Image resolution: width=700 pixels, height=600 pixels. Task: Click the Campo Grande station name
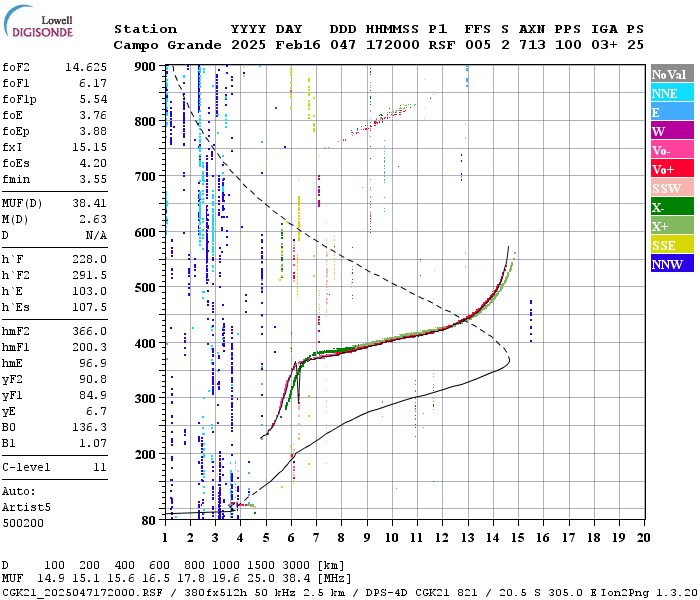pos(167,45)
